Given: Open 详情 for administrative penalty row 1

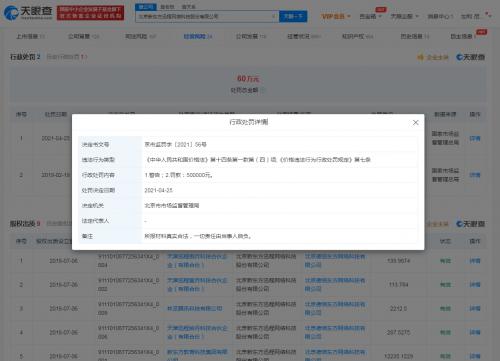Looking at the screenshot, I should (475, 138).
